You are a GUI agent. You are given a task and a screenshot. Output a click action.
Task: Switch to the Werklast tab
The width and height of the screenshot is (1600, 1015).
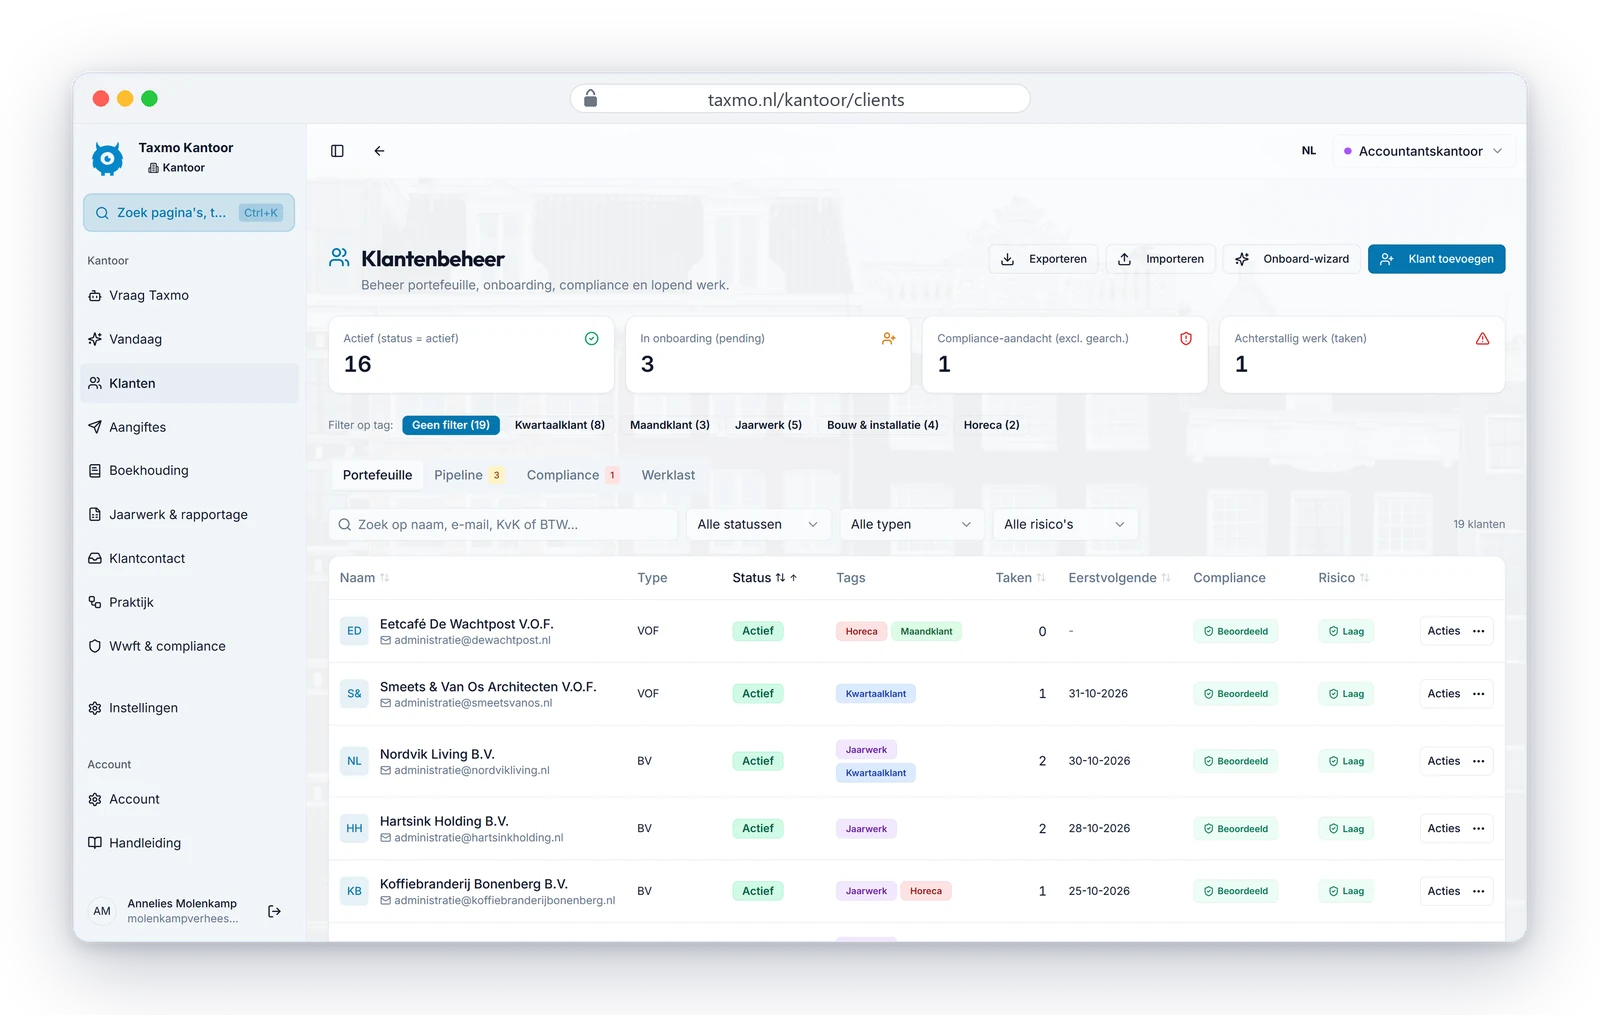pyautogui.click(x=668, y=475)
